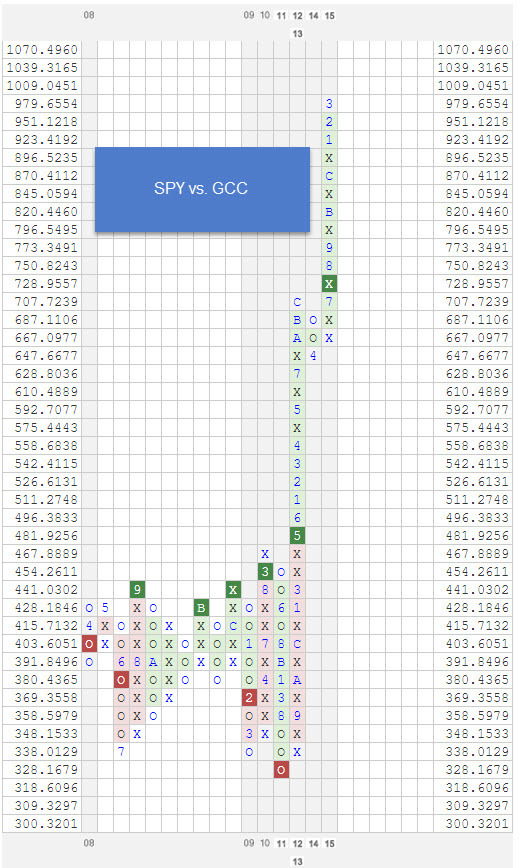Select the blue A in the 667.0977 row
The height and width of the screenshot is (868, 519).
297,338
